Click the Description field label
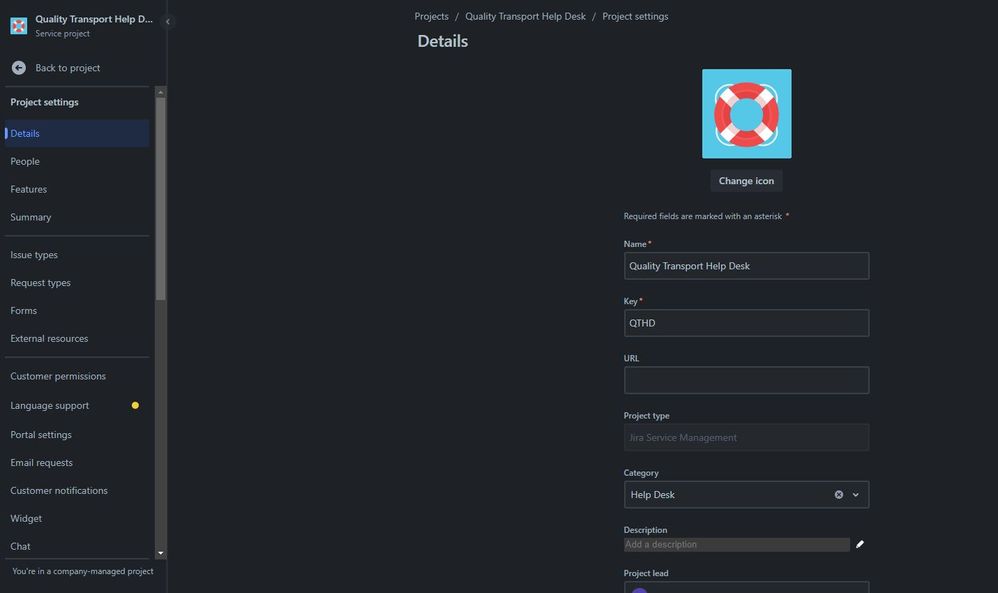The width and height of the screenshot is (998, 593). [x=645, y=530]
